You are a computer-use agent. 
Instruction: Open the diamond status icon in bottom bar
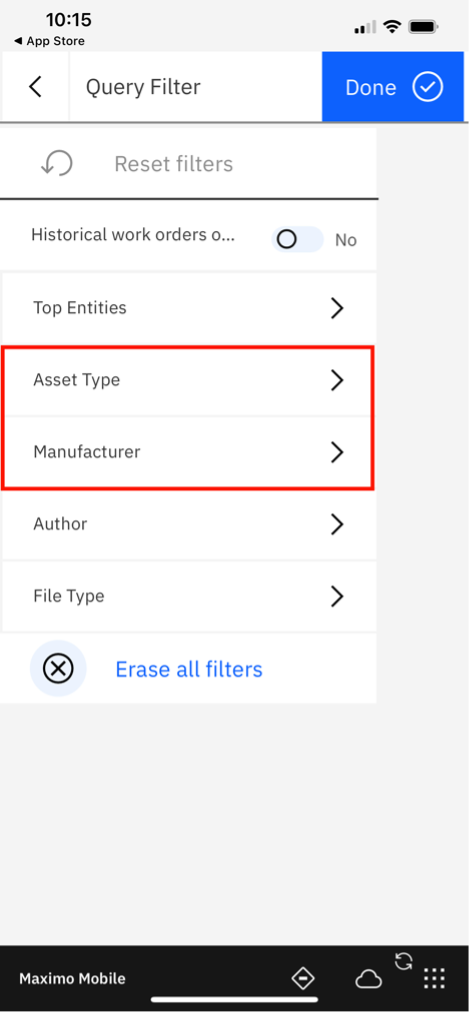click(303, 978)
